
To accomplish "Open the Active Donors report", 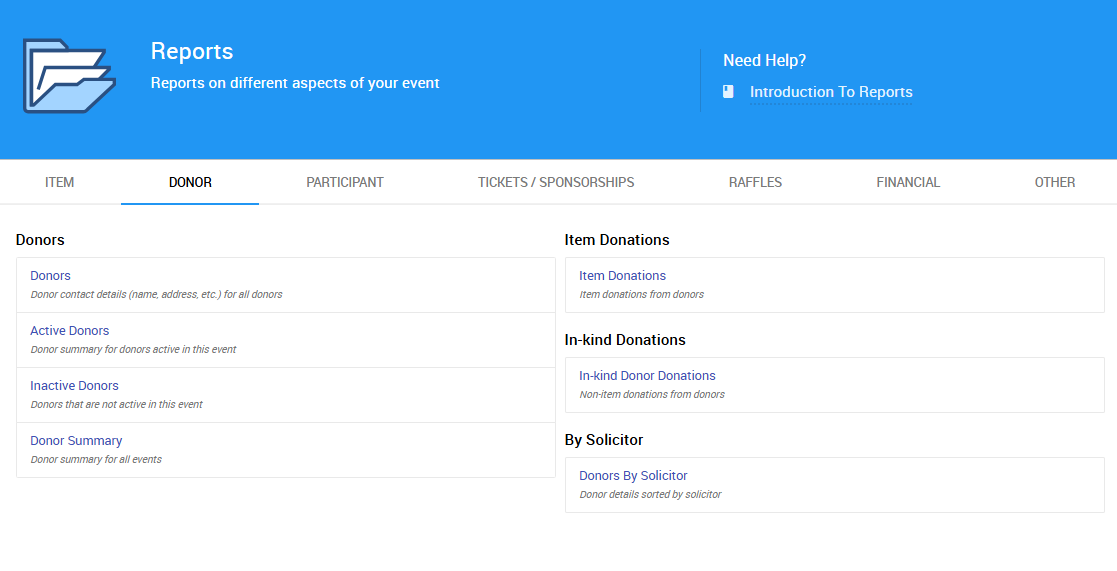I will [70, 331].
